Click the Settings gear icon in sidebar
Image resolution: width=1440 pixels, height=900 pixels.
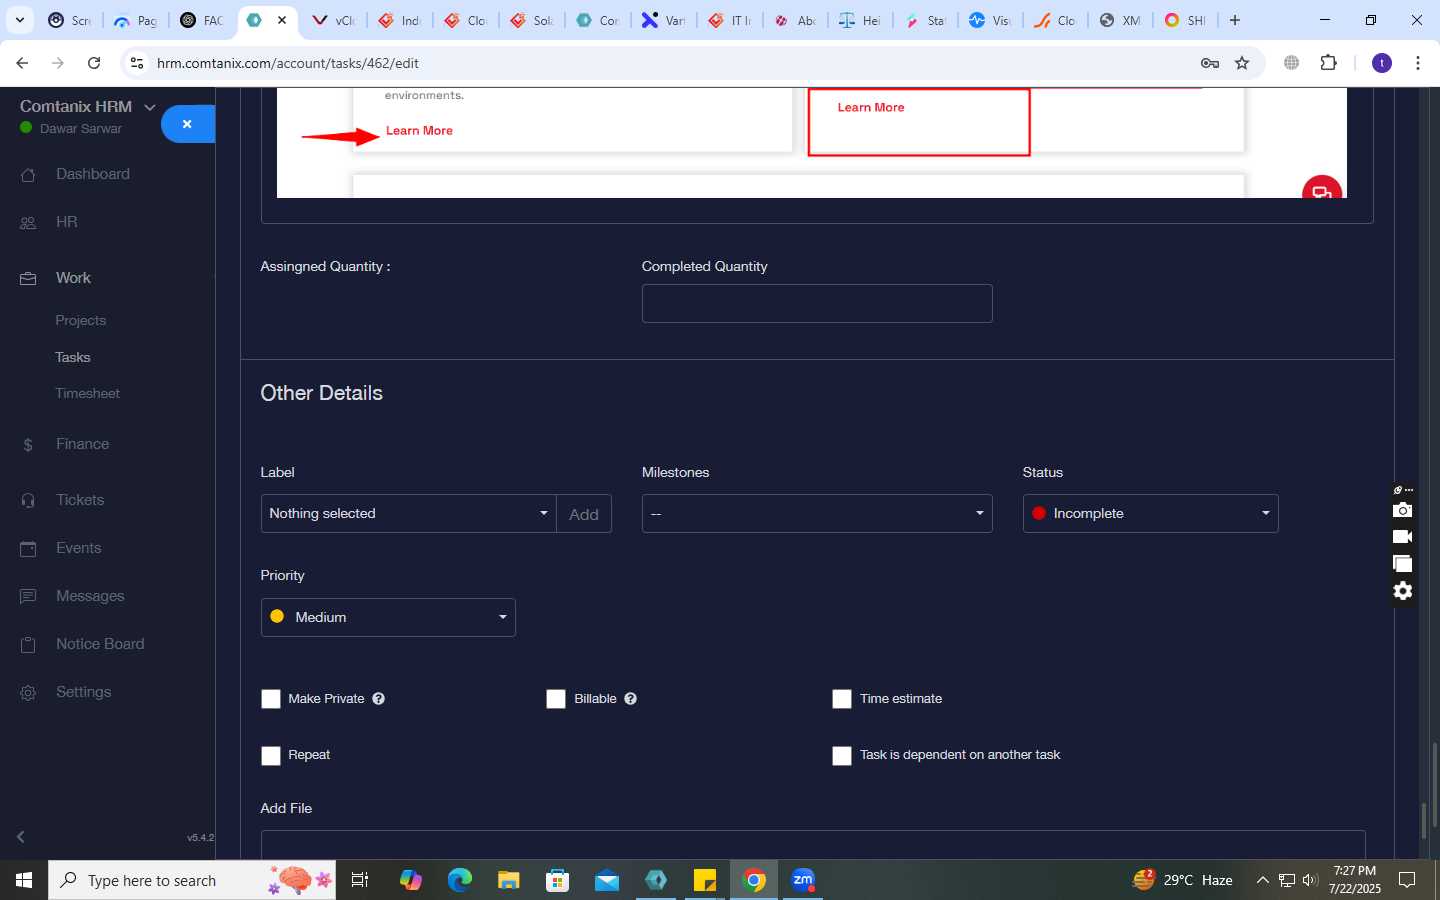click(28, 693)
